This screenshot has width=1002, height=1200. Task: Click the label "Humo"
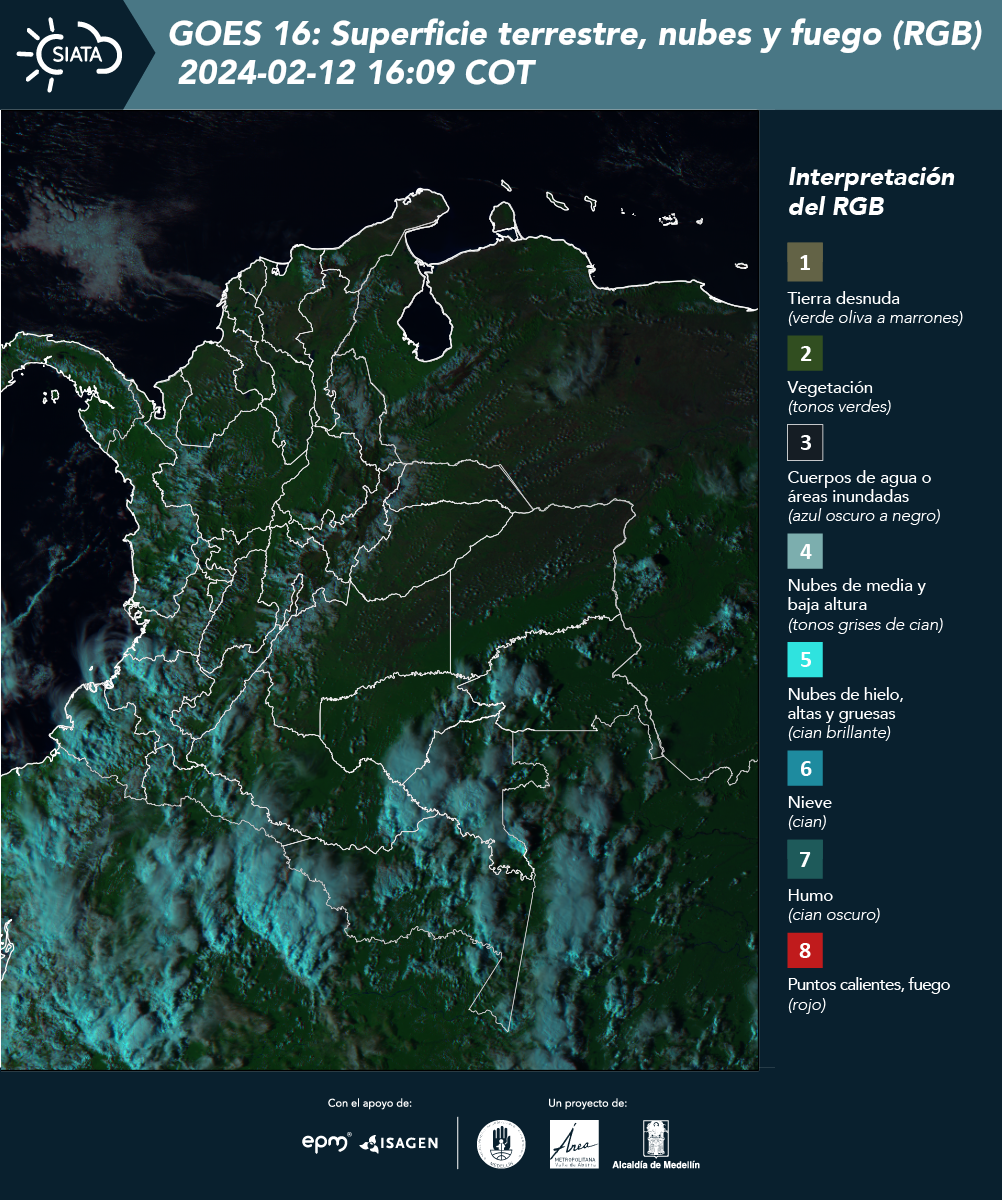click(x=810, y=895)
